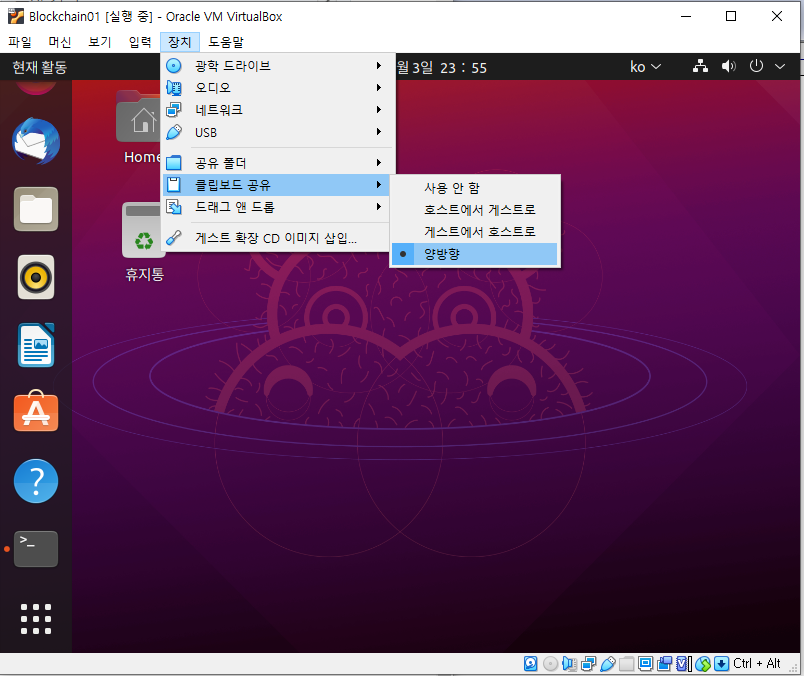This screenshot has width=804, height=676.
Task: Open the Optical Drives (광학 드라이브) submenu
Action: [x=278, y=66]
